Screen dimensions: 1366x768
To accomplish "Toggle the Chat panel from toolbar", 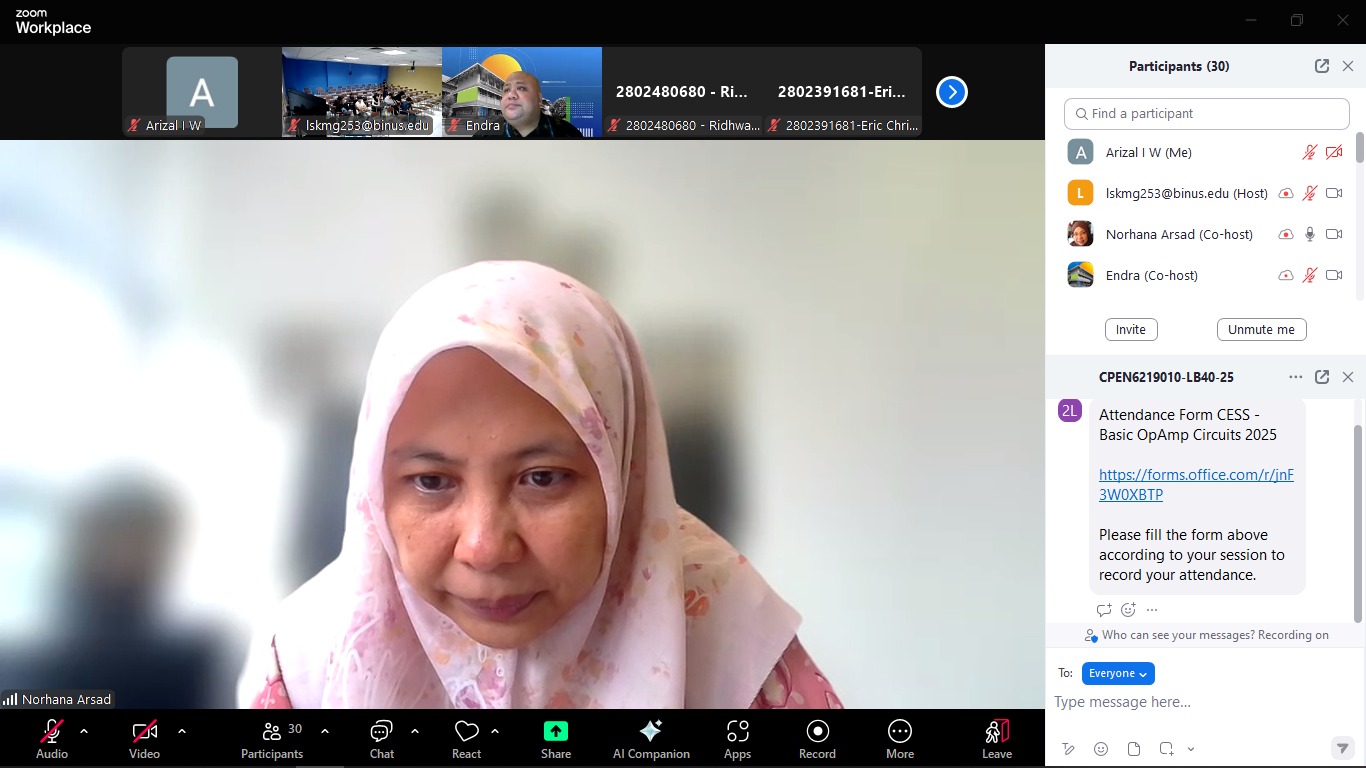I will (382, 739).
